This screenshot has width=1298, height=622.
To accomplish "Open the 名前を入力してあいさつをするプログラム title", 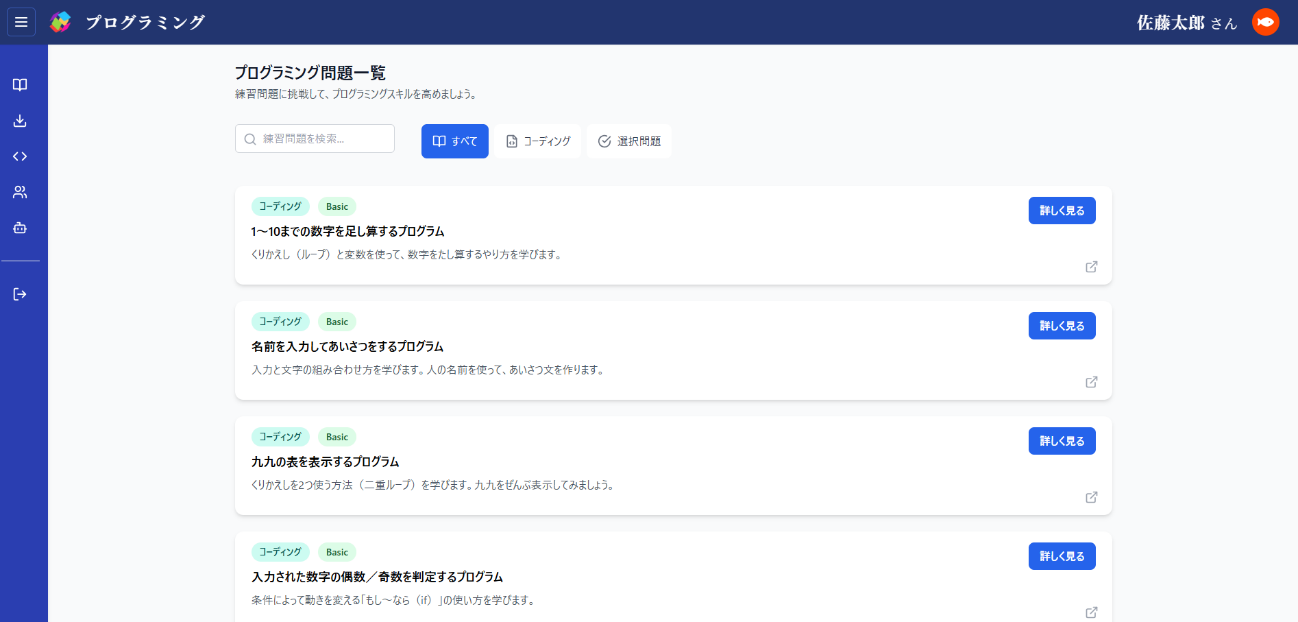I will click(347, 347).
